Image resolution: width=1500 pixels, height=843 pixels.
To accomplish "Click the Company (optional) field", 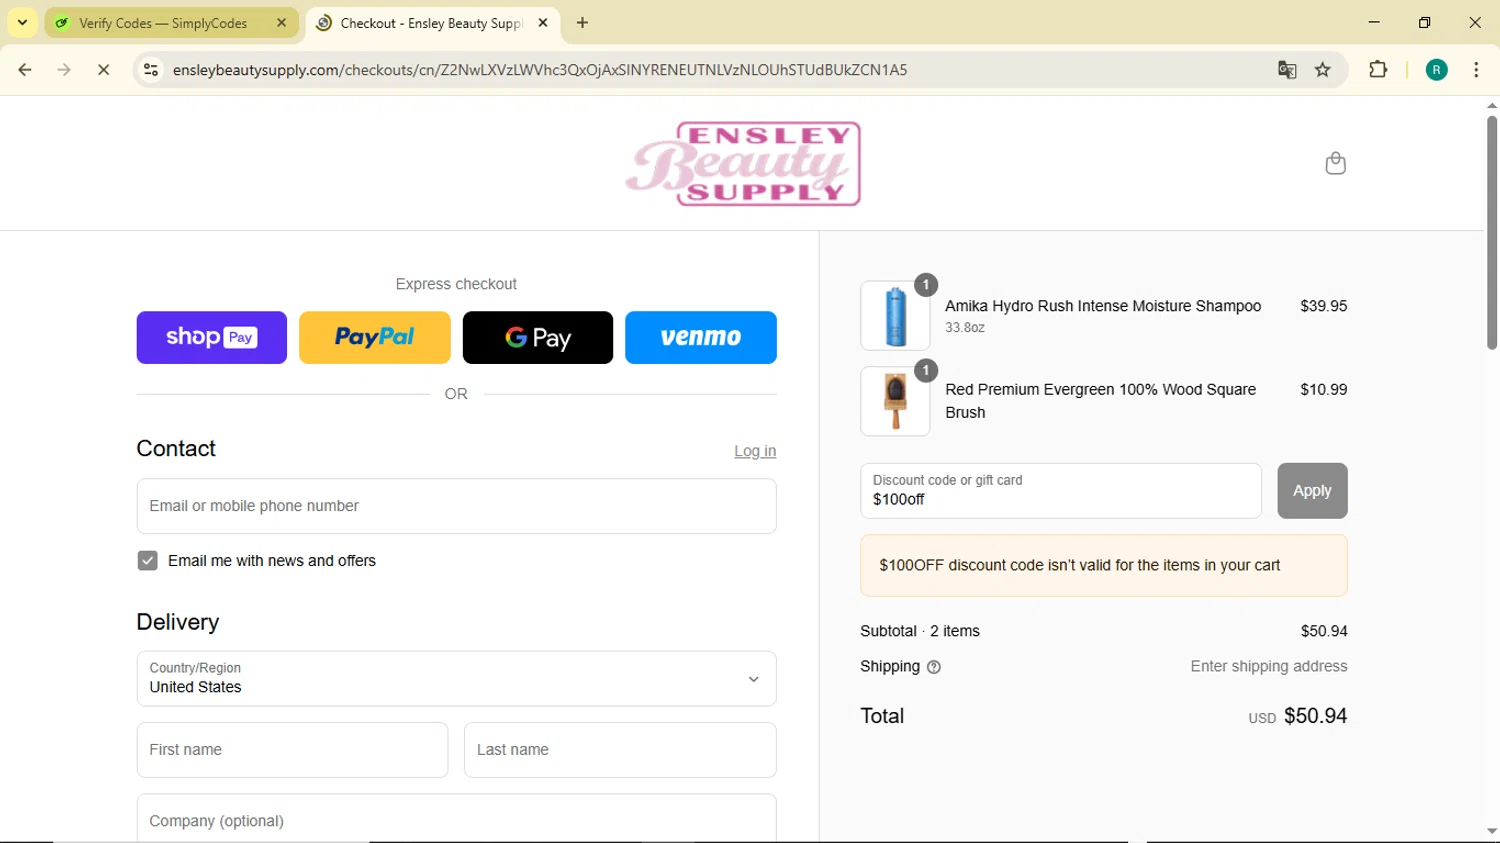I will (x=456, y=819).
